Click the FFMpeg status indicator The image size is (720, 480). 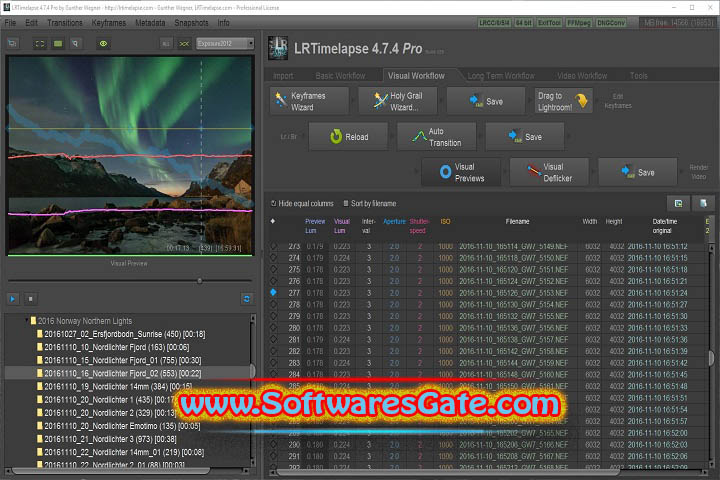click(x=579, y=23)
